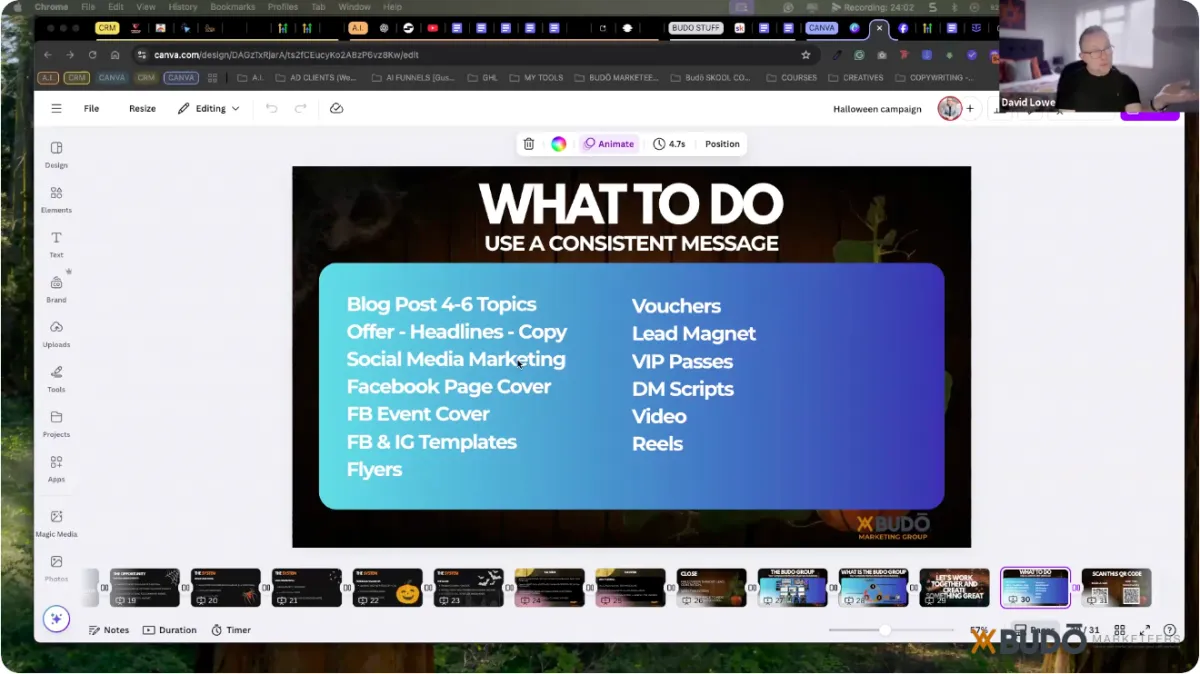Select the CLOSE slide thumbnail

click(711, 587)
